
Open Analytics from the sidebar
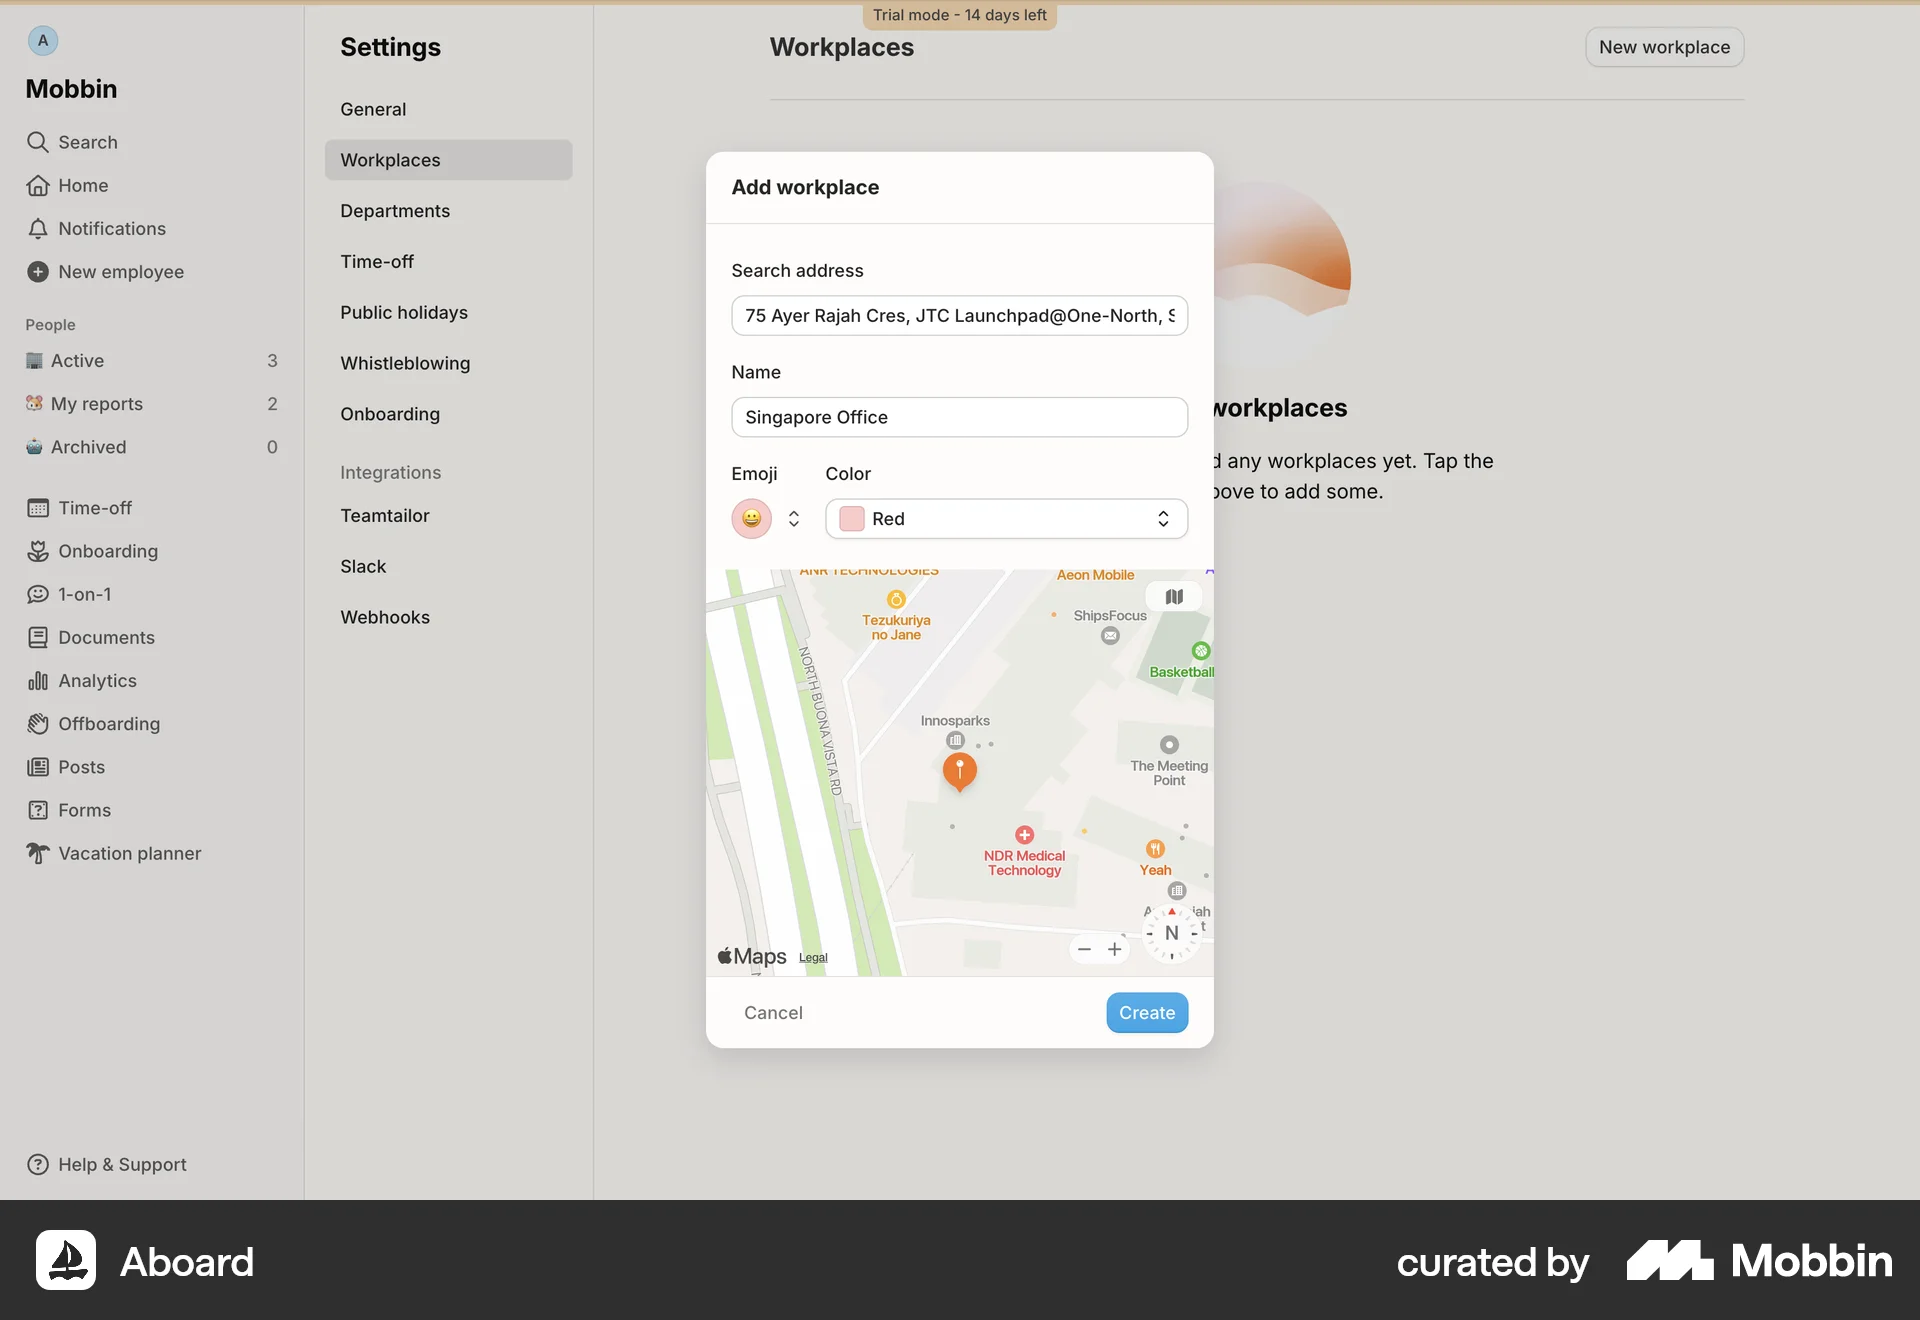coord(97,680)
